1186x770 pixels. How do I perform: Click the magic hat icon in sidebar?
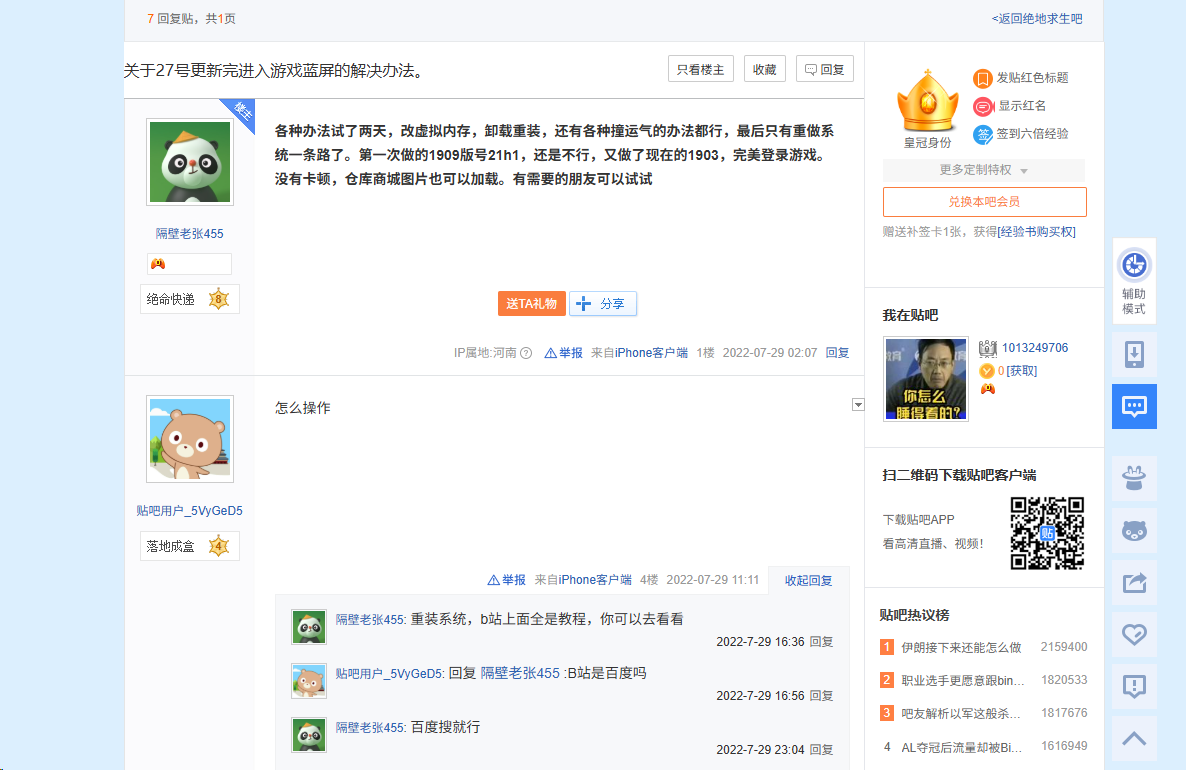click(x=1134, y=479)
